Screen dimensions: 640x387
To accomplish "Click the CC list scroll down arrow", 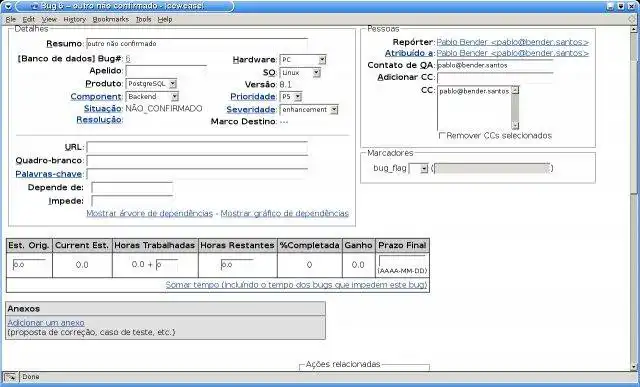I will pos(515,126).
